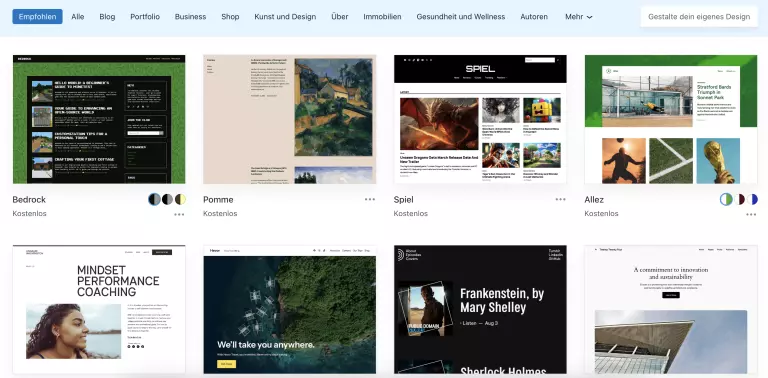Open Mindset Performance Coaching theme thumbnail
Viewport: 768px width, 378px height.
coord(99,309)
